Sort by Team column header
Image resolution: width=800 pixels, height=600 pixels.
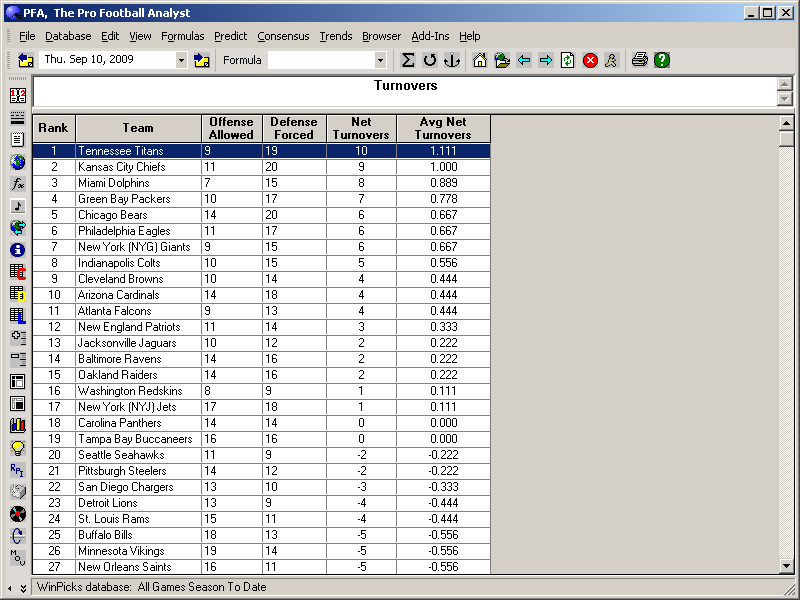pyautogui.click(x=138, y=128)
